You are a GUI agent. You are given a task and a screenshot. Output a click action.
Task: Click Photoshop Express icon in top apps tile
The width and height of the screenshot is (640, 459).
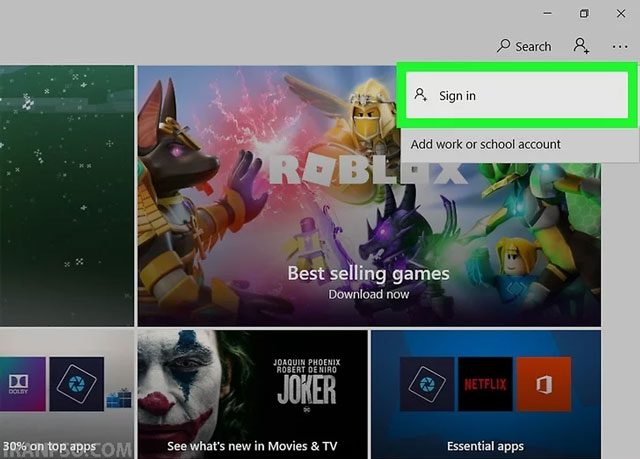(77, 384)
